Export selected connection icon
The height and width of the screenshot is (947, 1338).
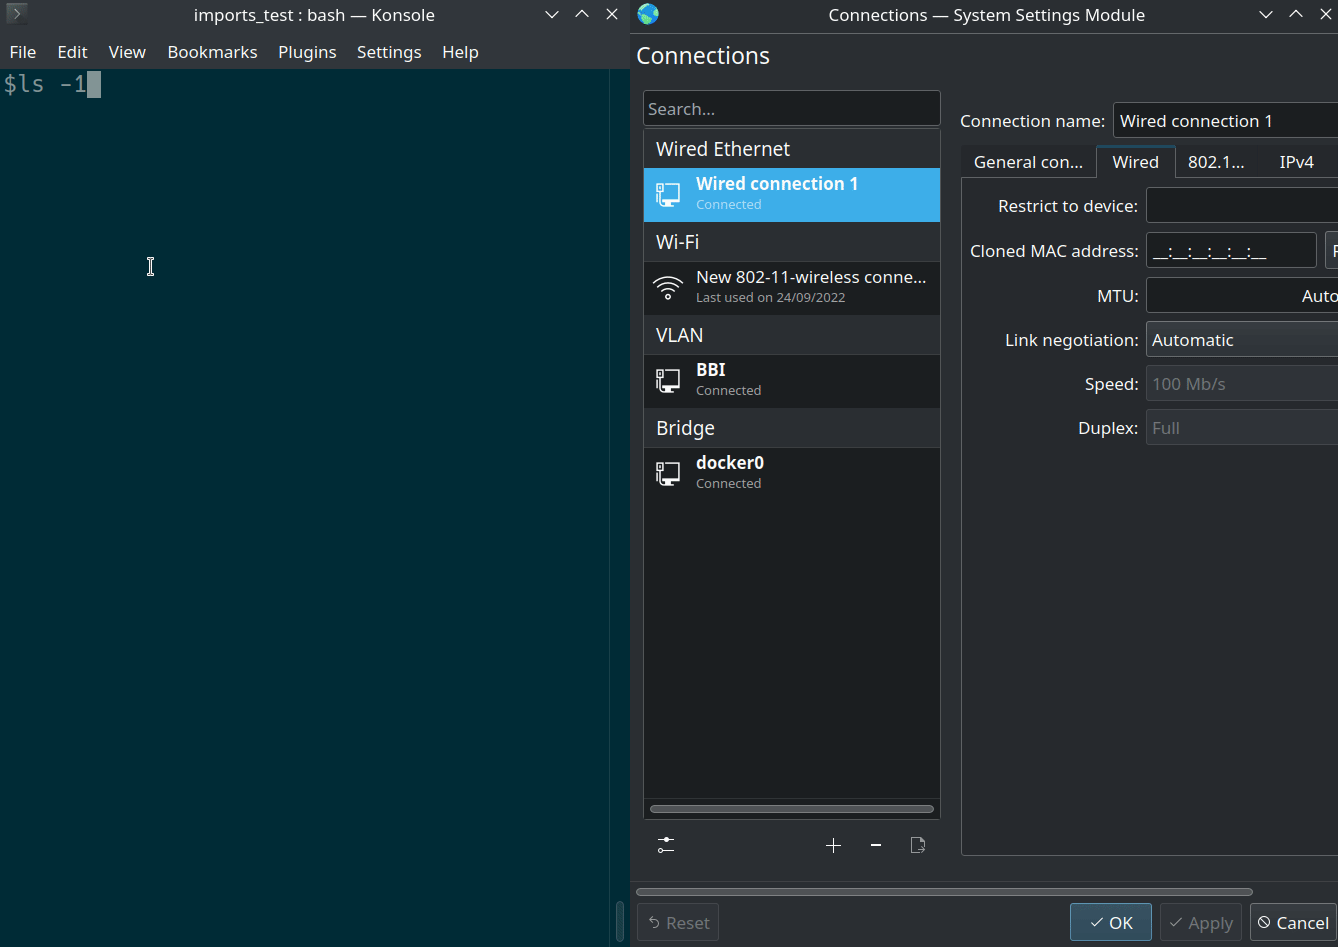pos(918,845)
